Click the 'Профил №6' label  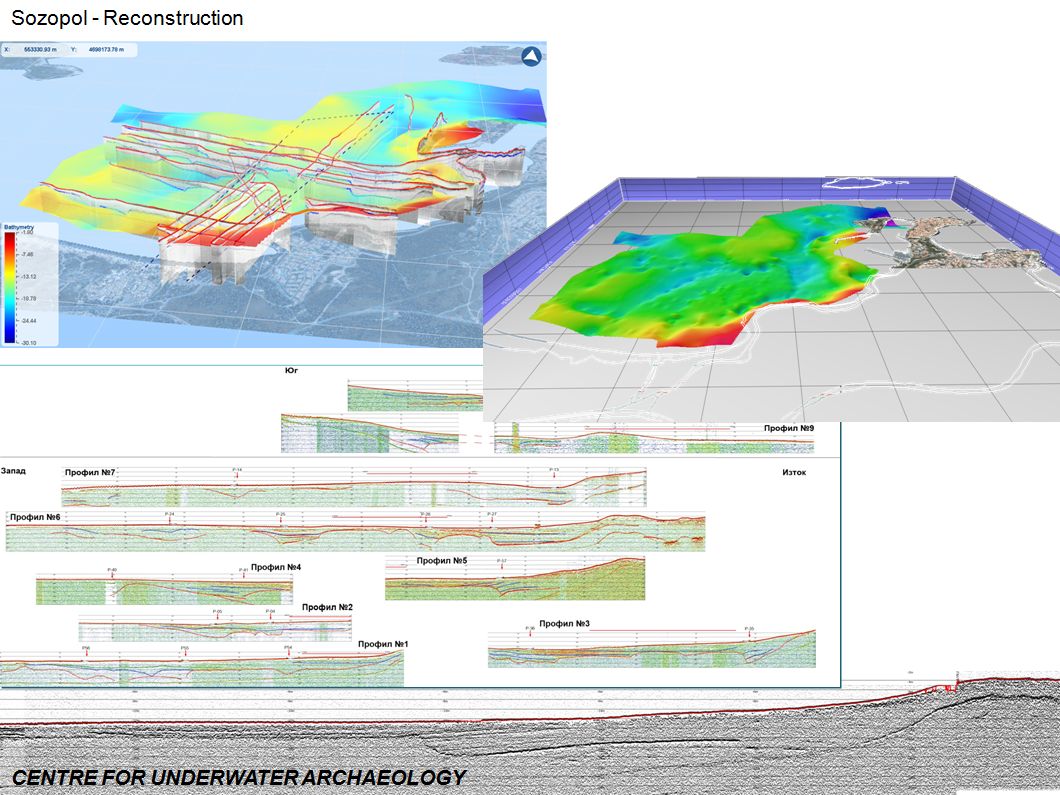35,516
